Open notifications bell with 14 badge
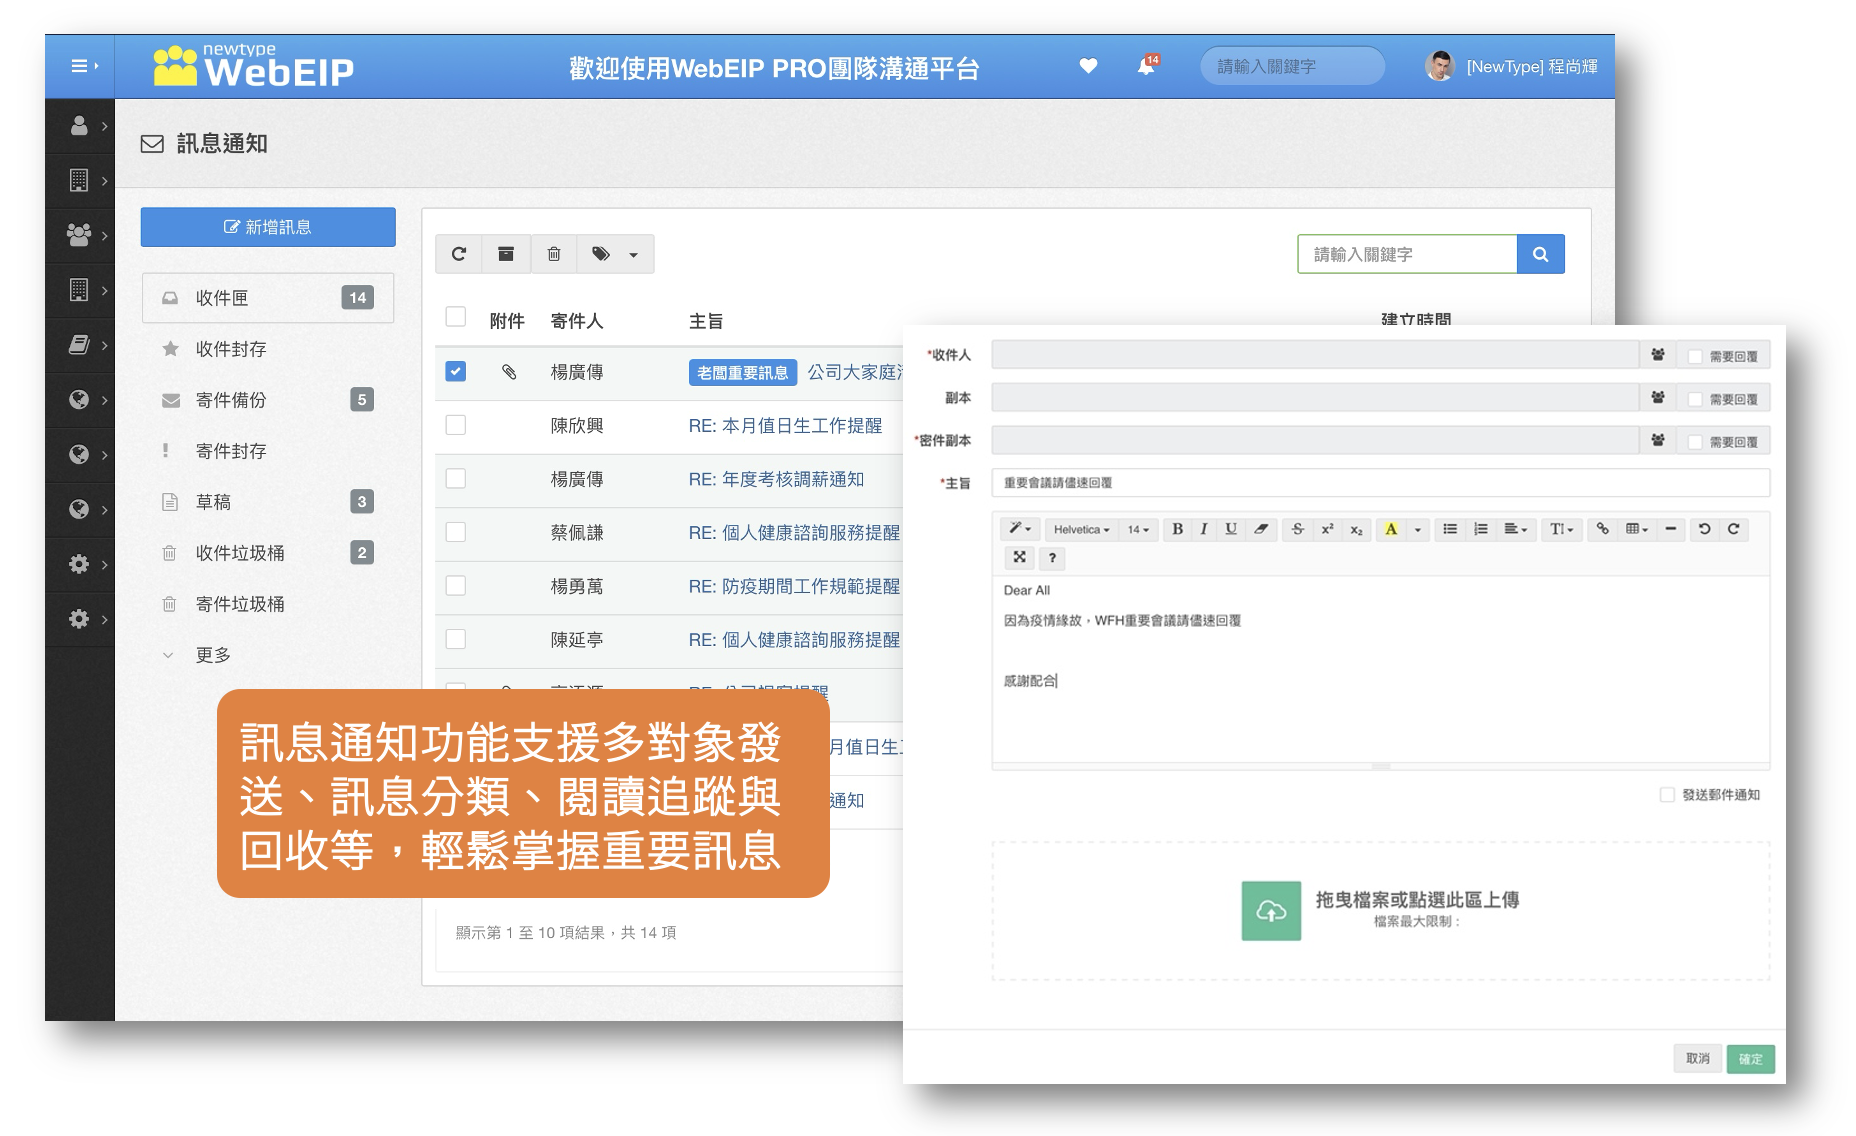This screenshot has width=1856, height=1136. click(x=1147, y=66)
